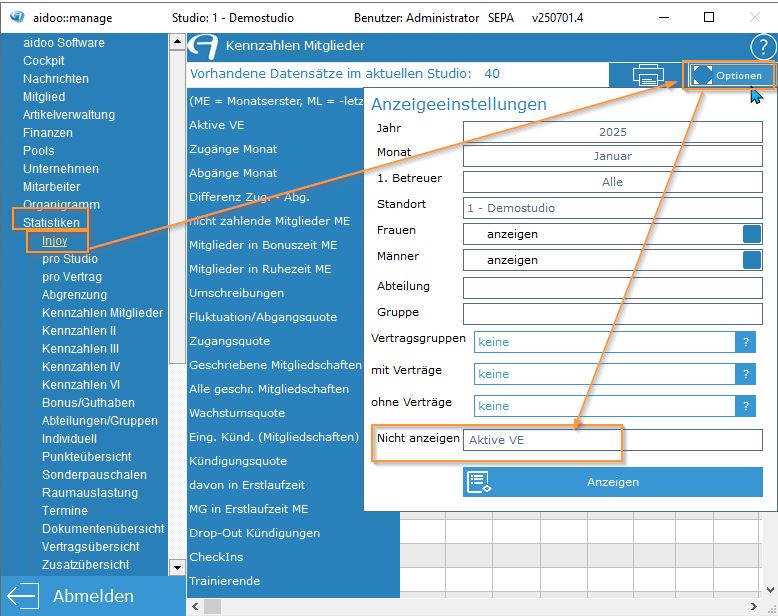Image resolution: width=778 pixels, height=616 pixels.
Task: Open Finanzen in sidebar
Action: [x=48, y=133]
